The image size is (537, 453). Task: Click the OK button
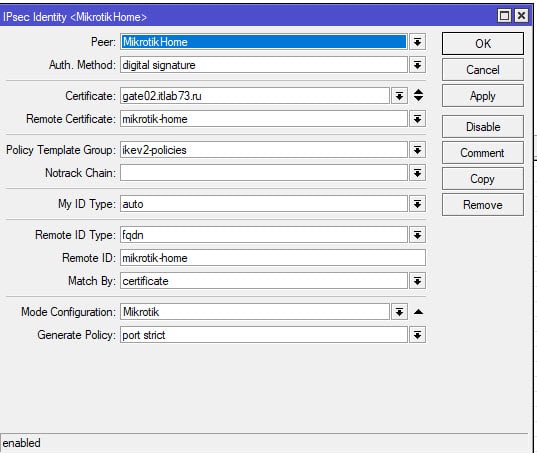483,44
